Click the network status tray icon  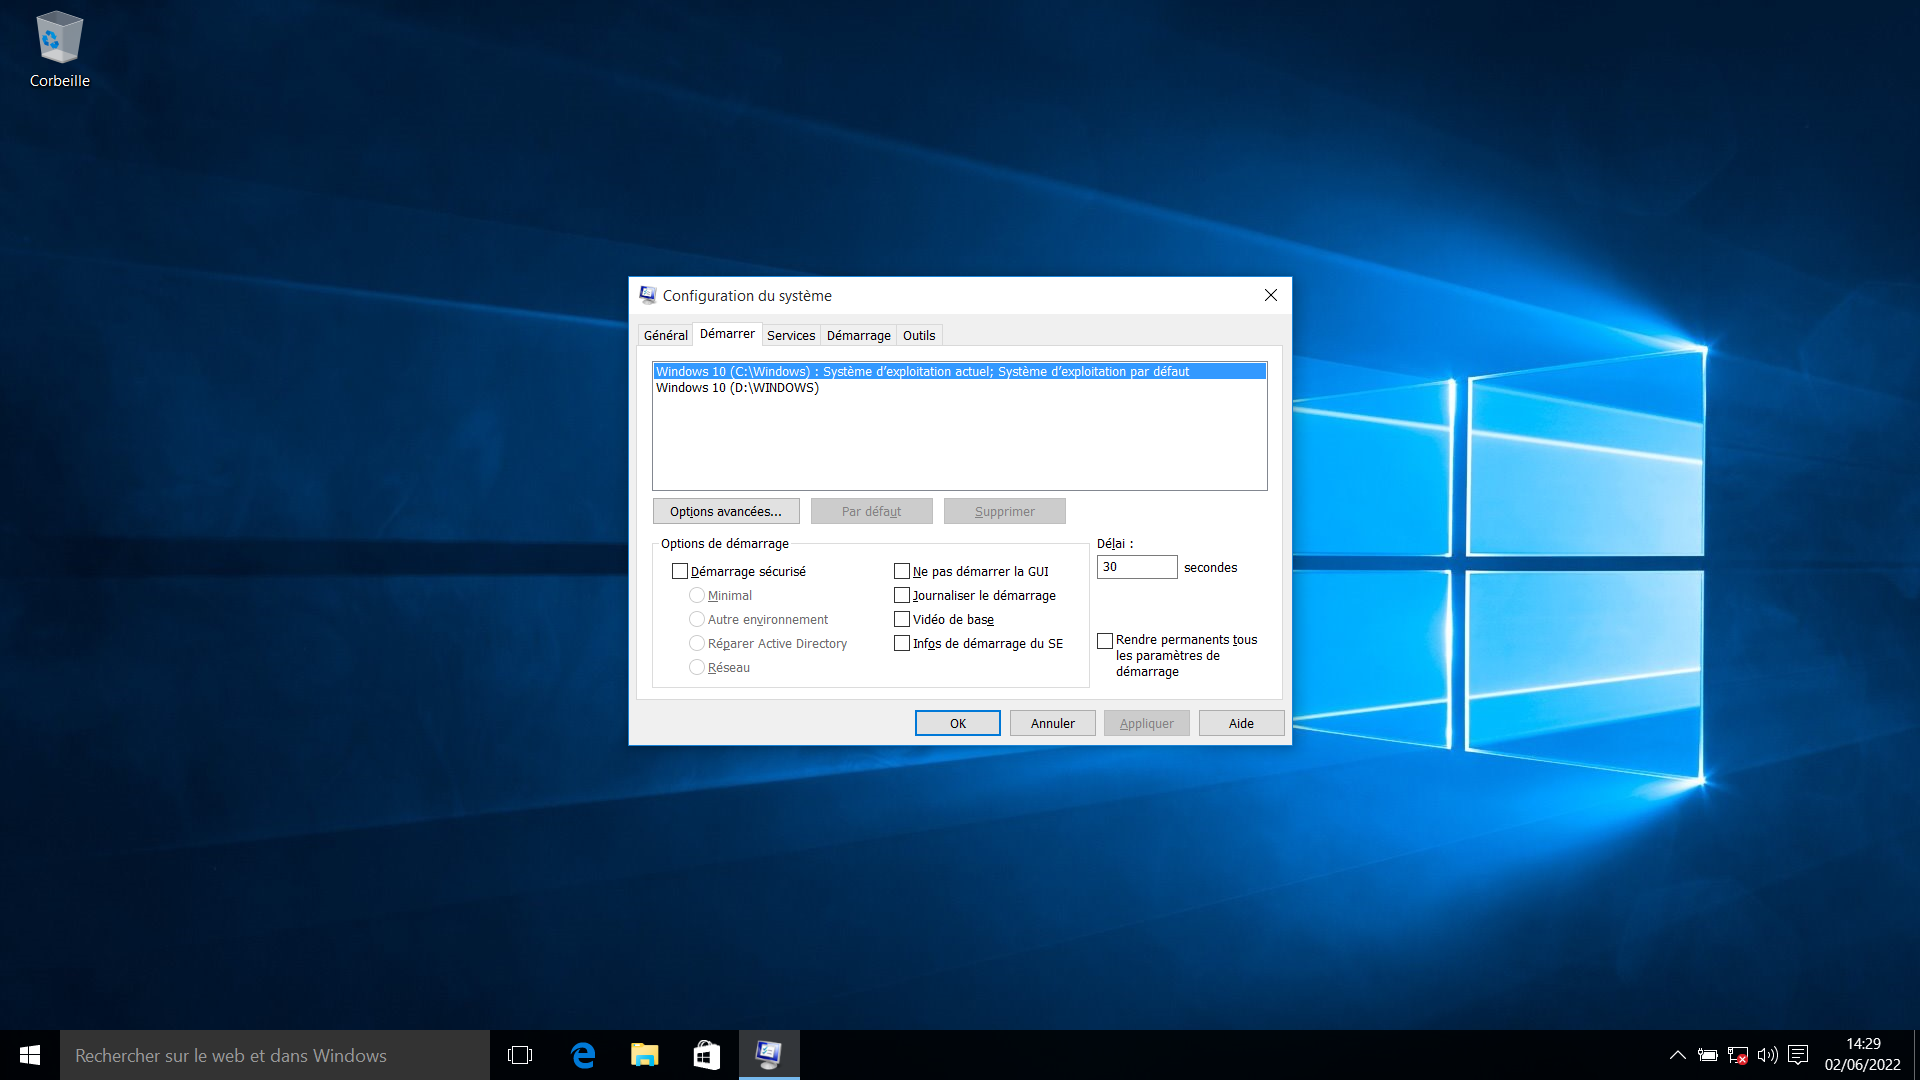tap(1738, 1055)
